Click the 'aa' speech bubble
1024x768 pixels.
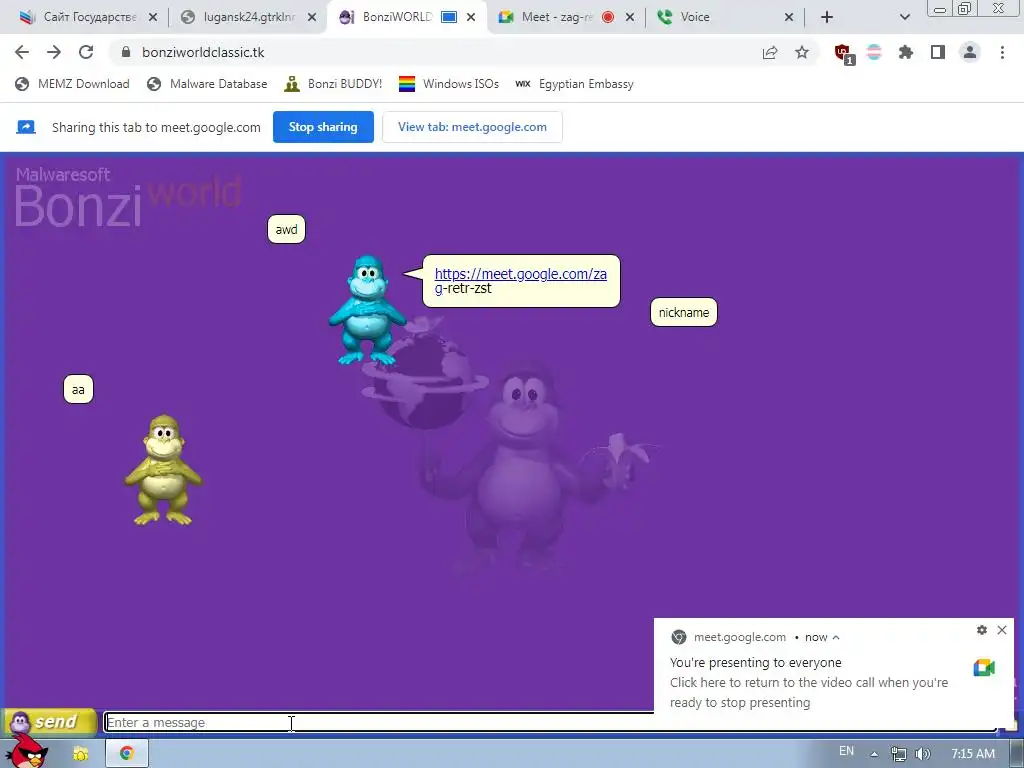point(78,389)
